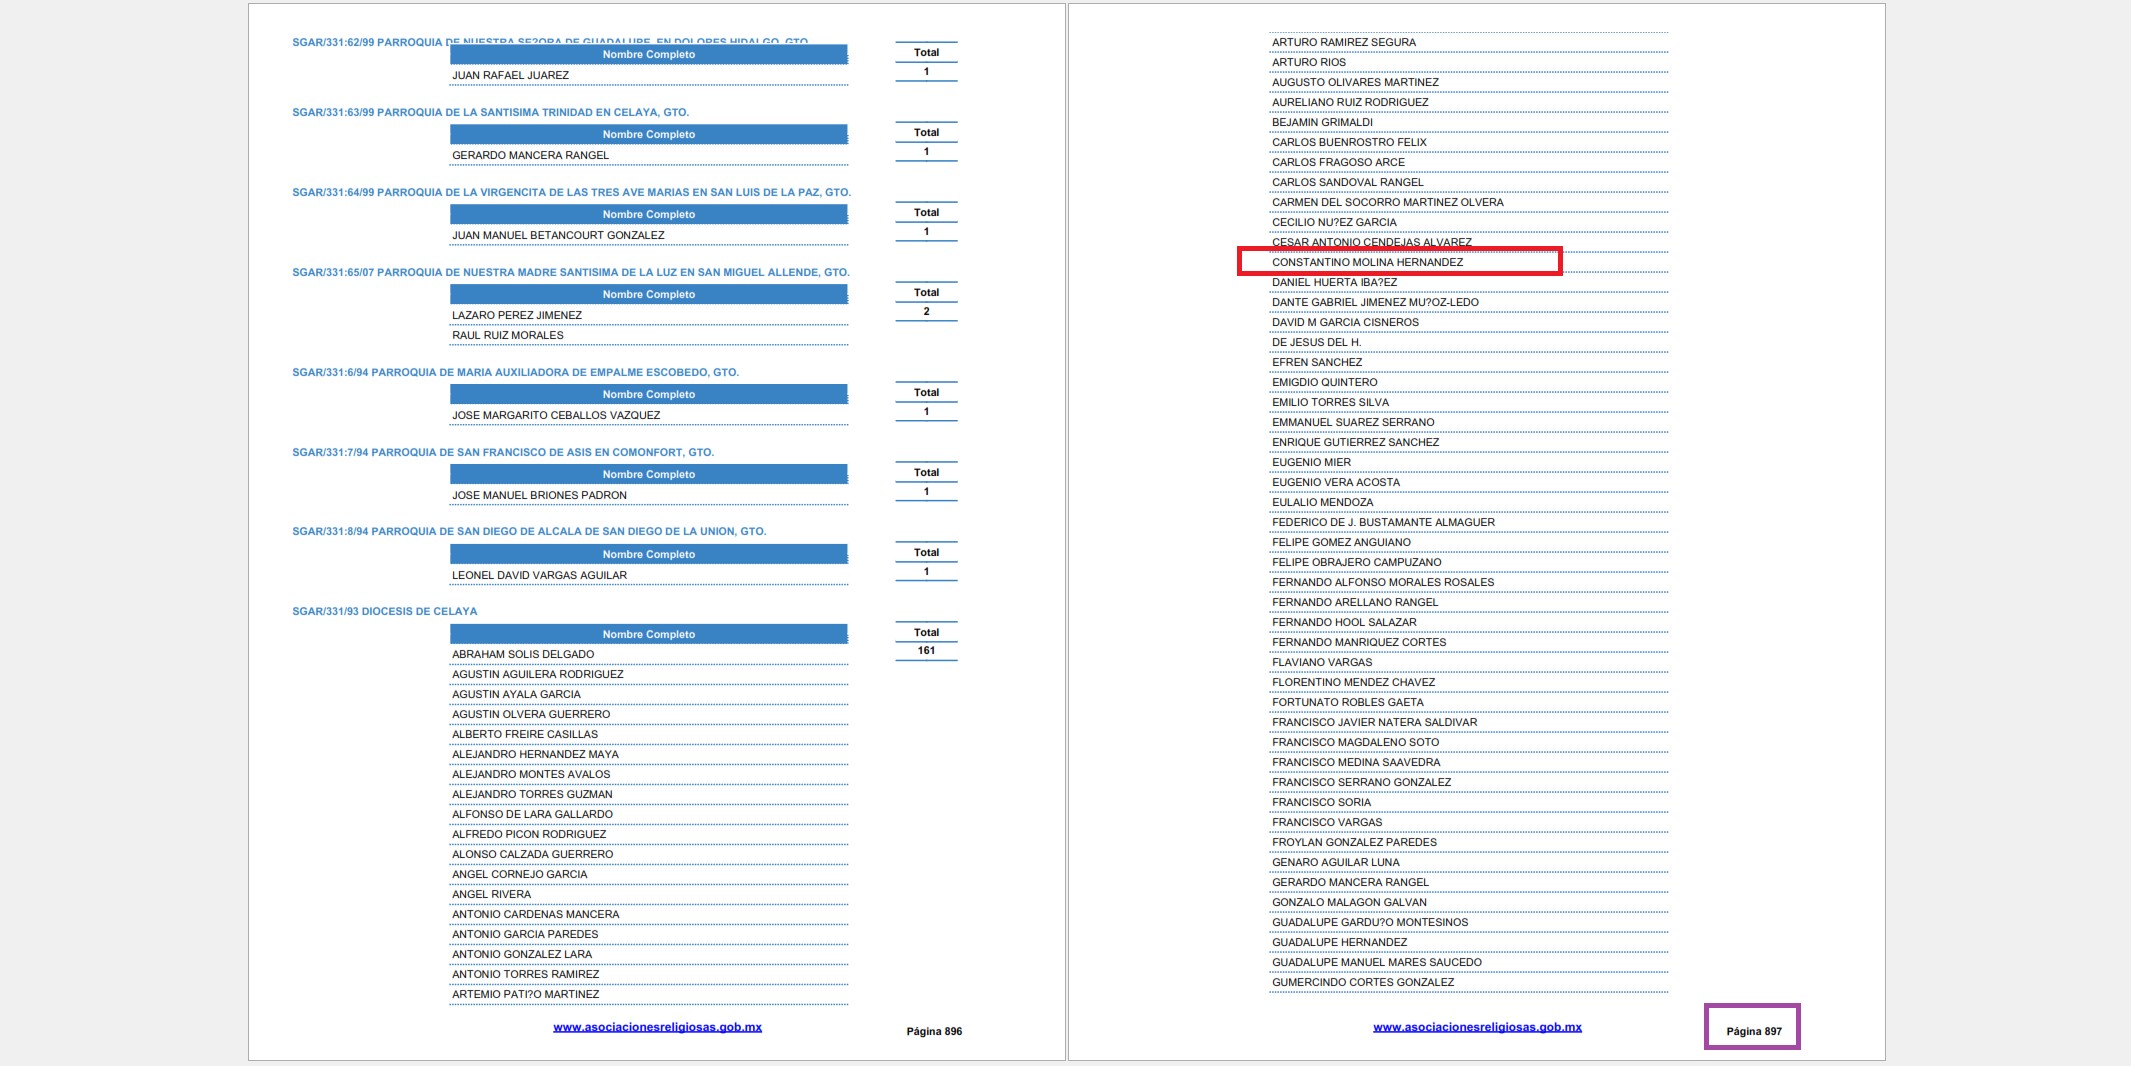Click the Página 897 page number
This screenshot has width=2131, height=1066.
tap(1753, 1031)
